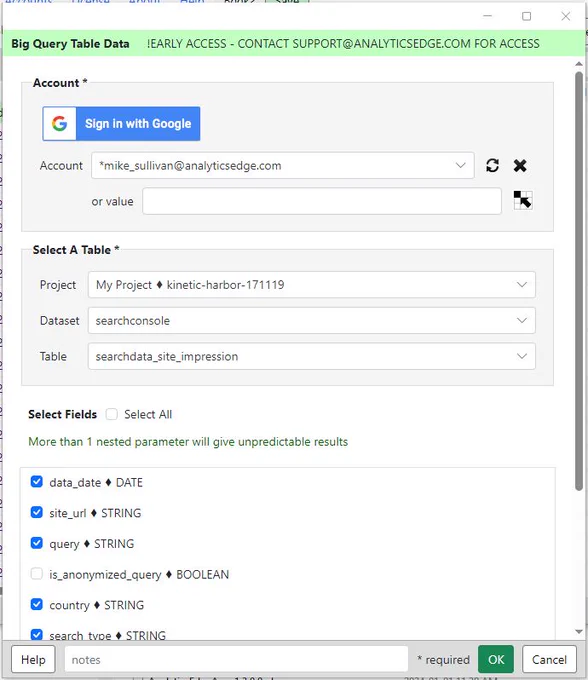The height and width of the screenshot is (680, 588).
Task: Click the vertical scrollbar thumb
Action: (579, 281)
